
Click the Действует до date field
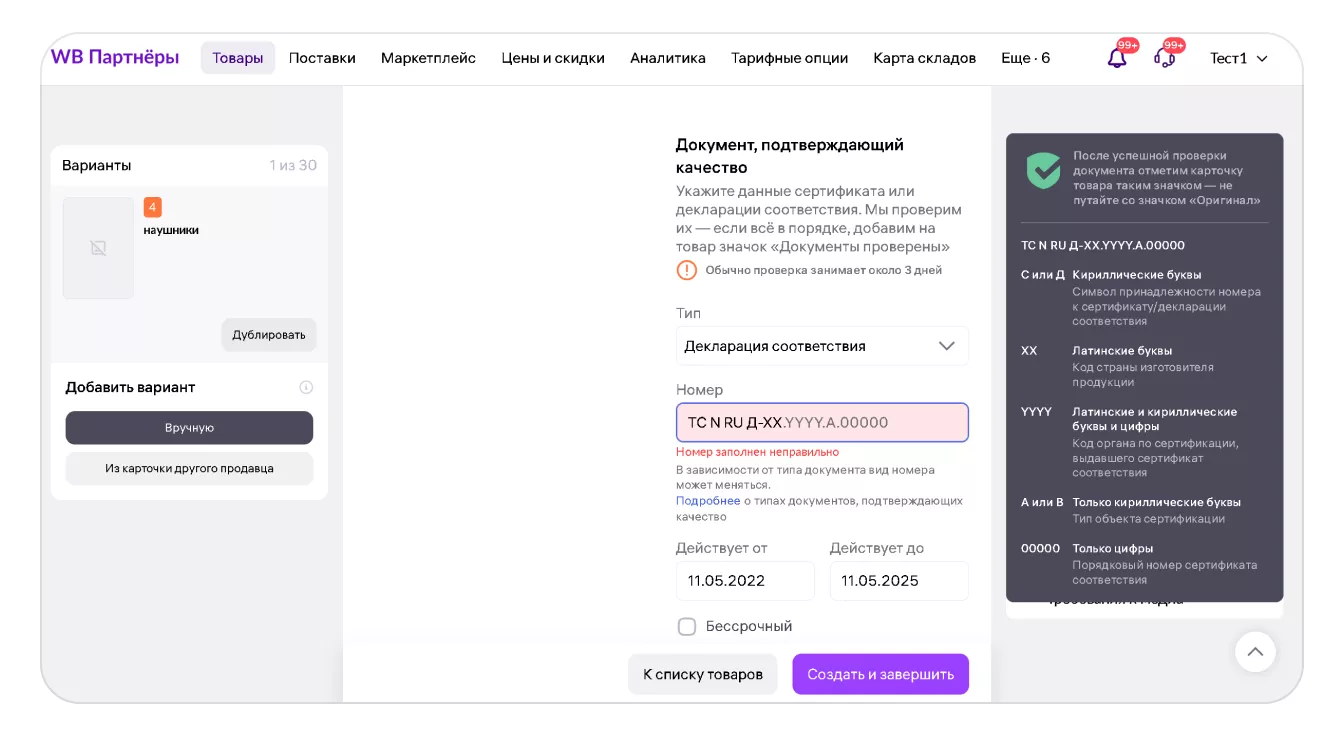(x=898, y=581)
